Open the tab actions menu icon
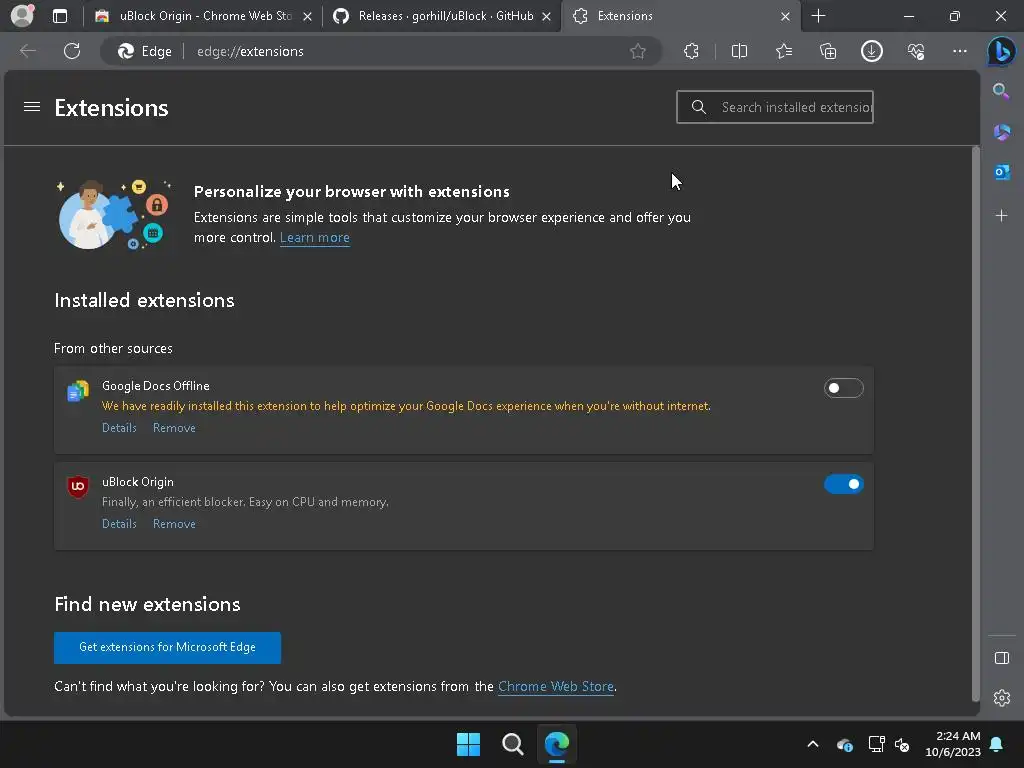This screenshot has width=1024, height=768. (x=59, y=16)
